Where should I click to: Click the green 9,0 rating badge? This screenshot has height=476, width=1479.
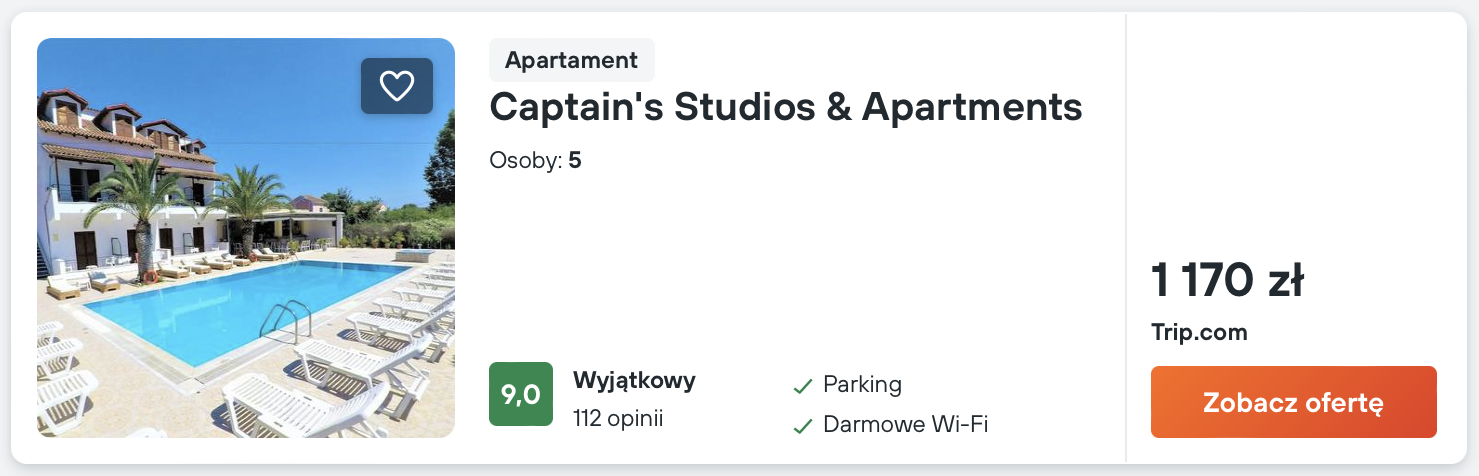[520, 394]
